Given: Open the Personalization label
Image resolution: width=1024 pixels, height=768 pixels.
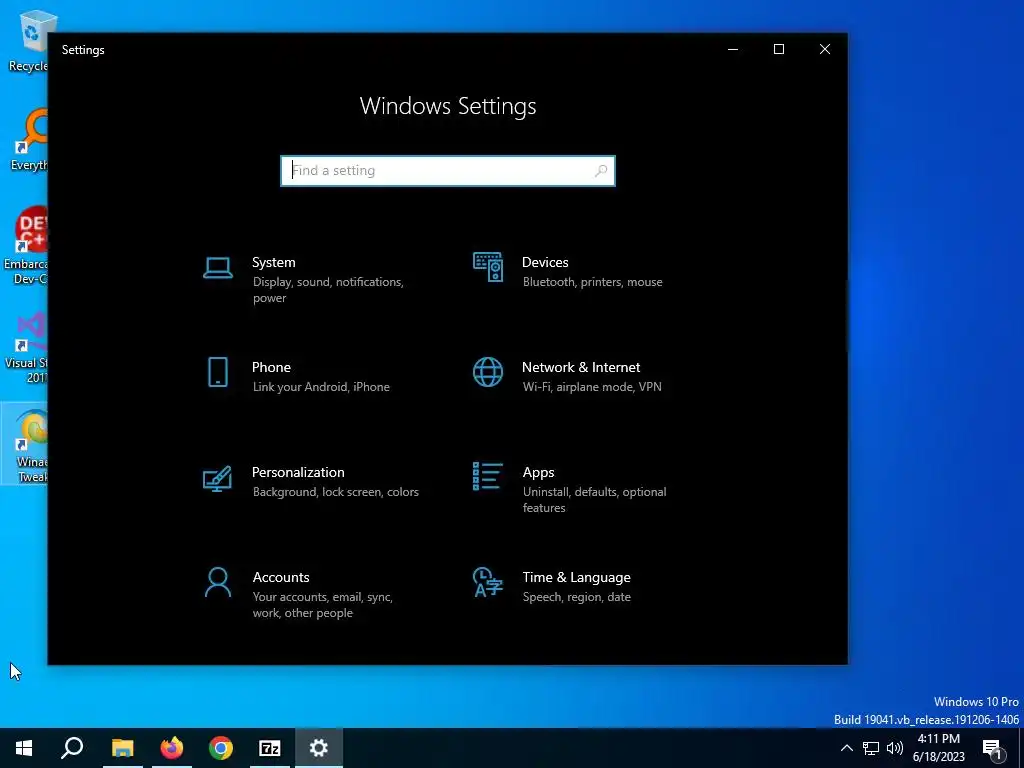Looking at the screenshot, I should [298, 472].
